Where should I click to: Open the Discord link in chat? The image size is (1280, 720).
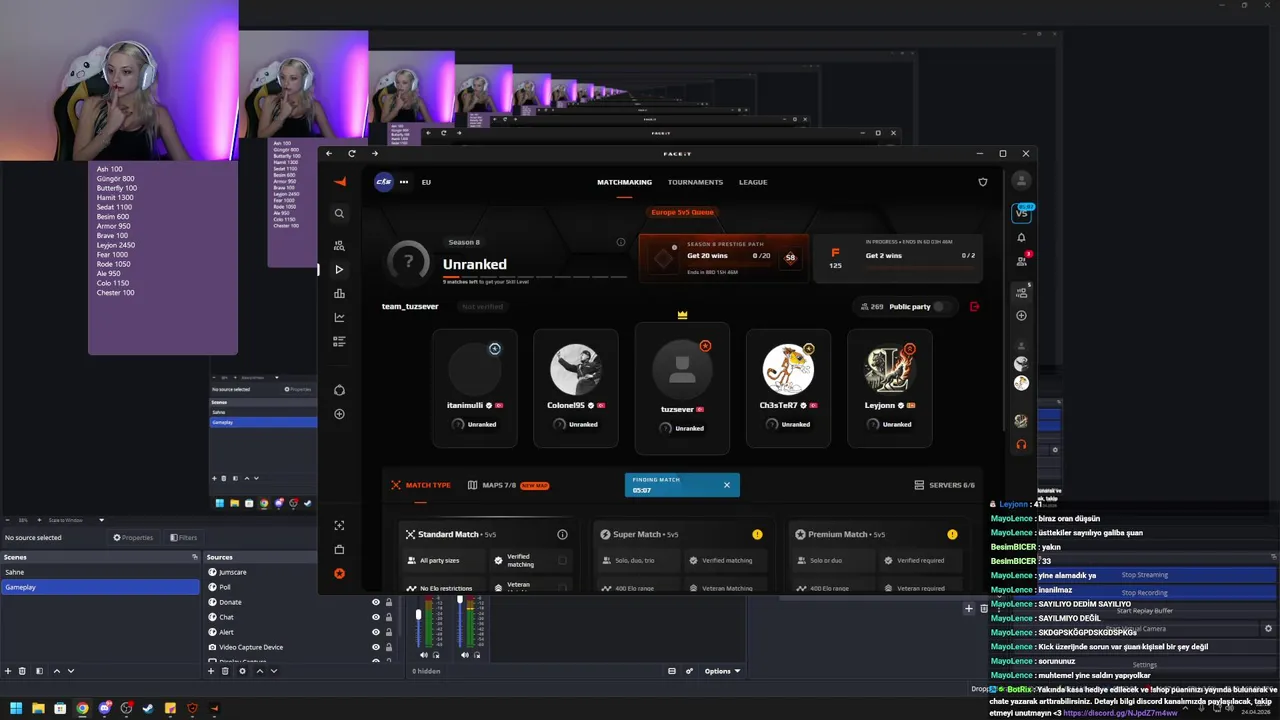pyautogui.click(x=1120, y=713)
